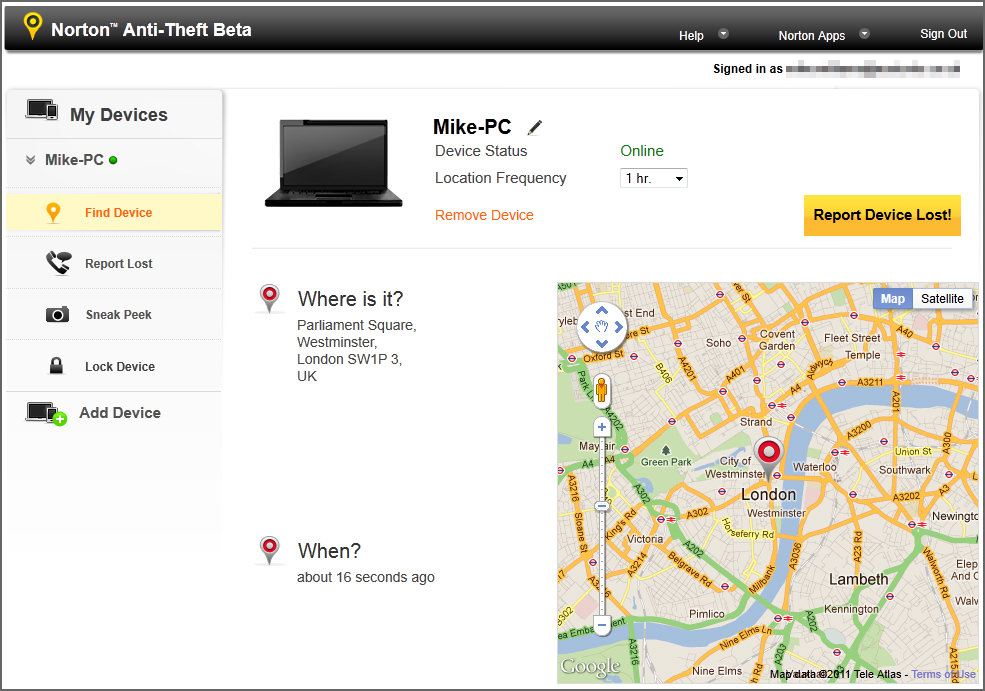Click the pencil icon to rename Mike-PC
The width and height of the screenshot is (985, 691).
[x=535, y=128]
